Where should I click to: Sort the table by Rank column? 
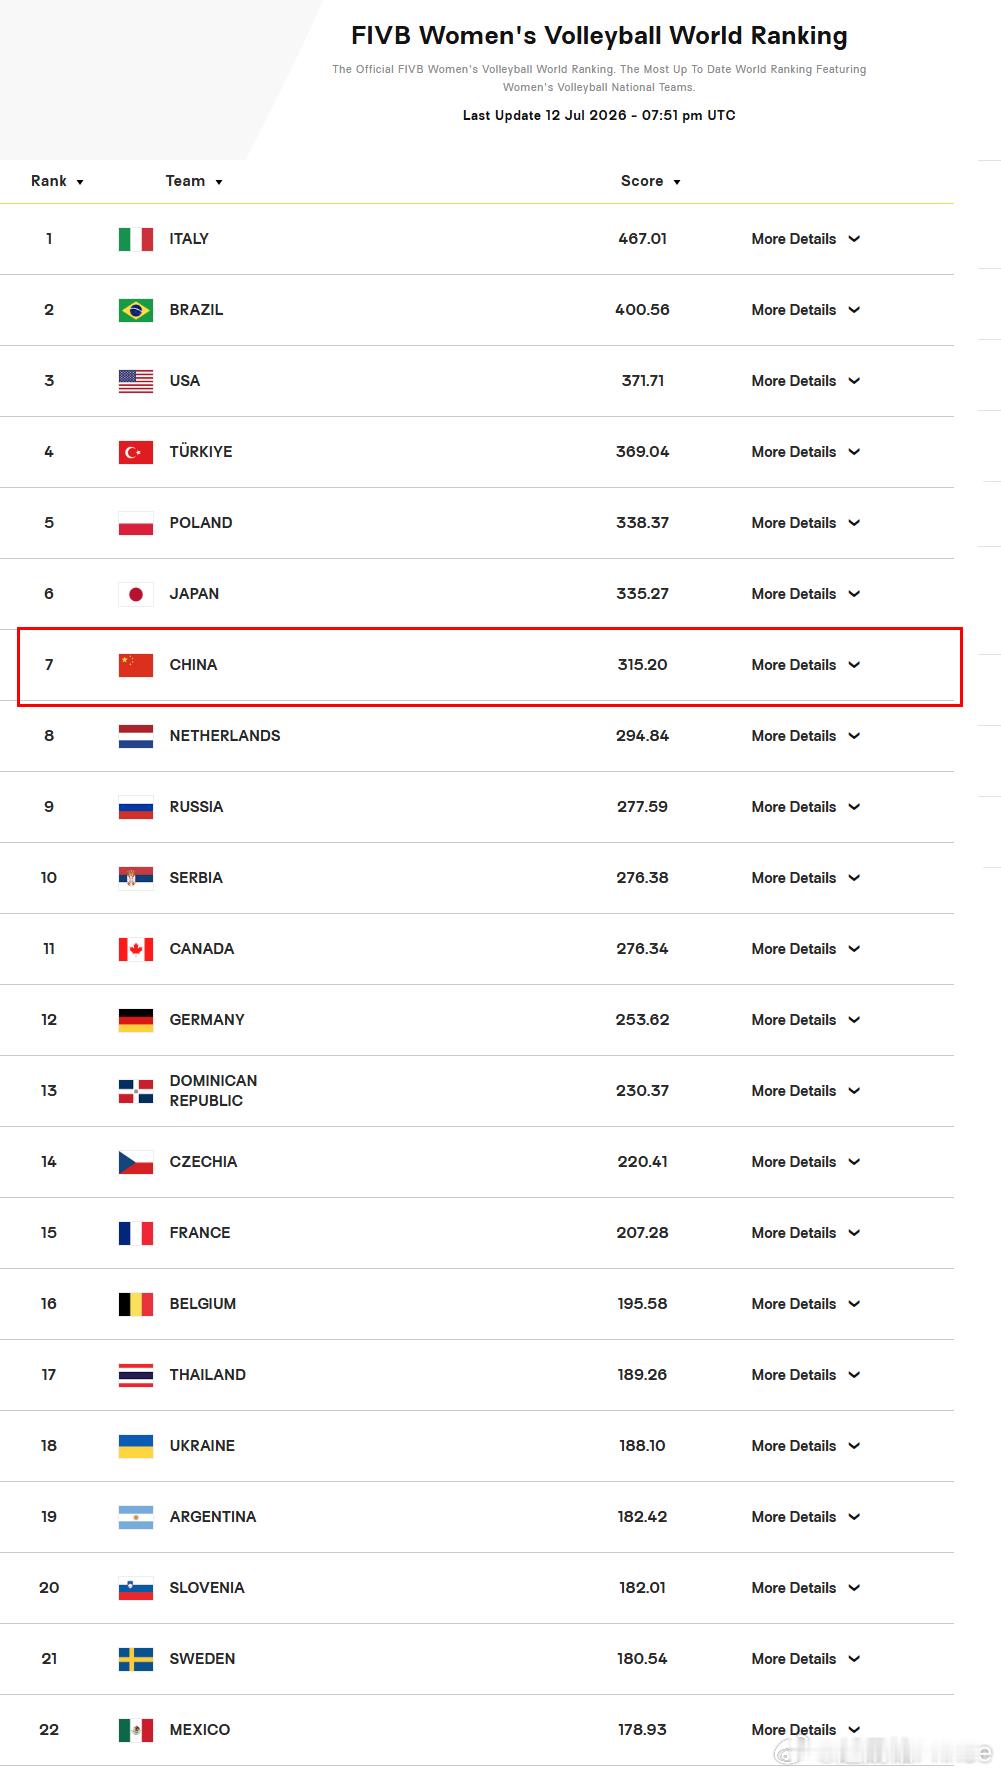[x=57, y=181]
